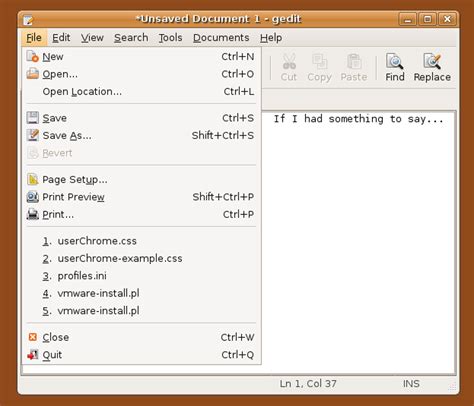This screenshot has width=474, height=406.
Task: Click the Ctrl+W shortcut text
Action: (x=237, y=337)
